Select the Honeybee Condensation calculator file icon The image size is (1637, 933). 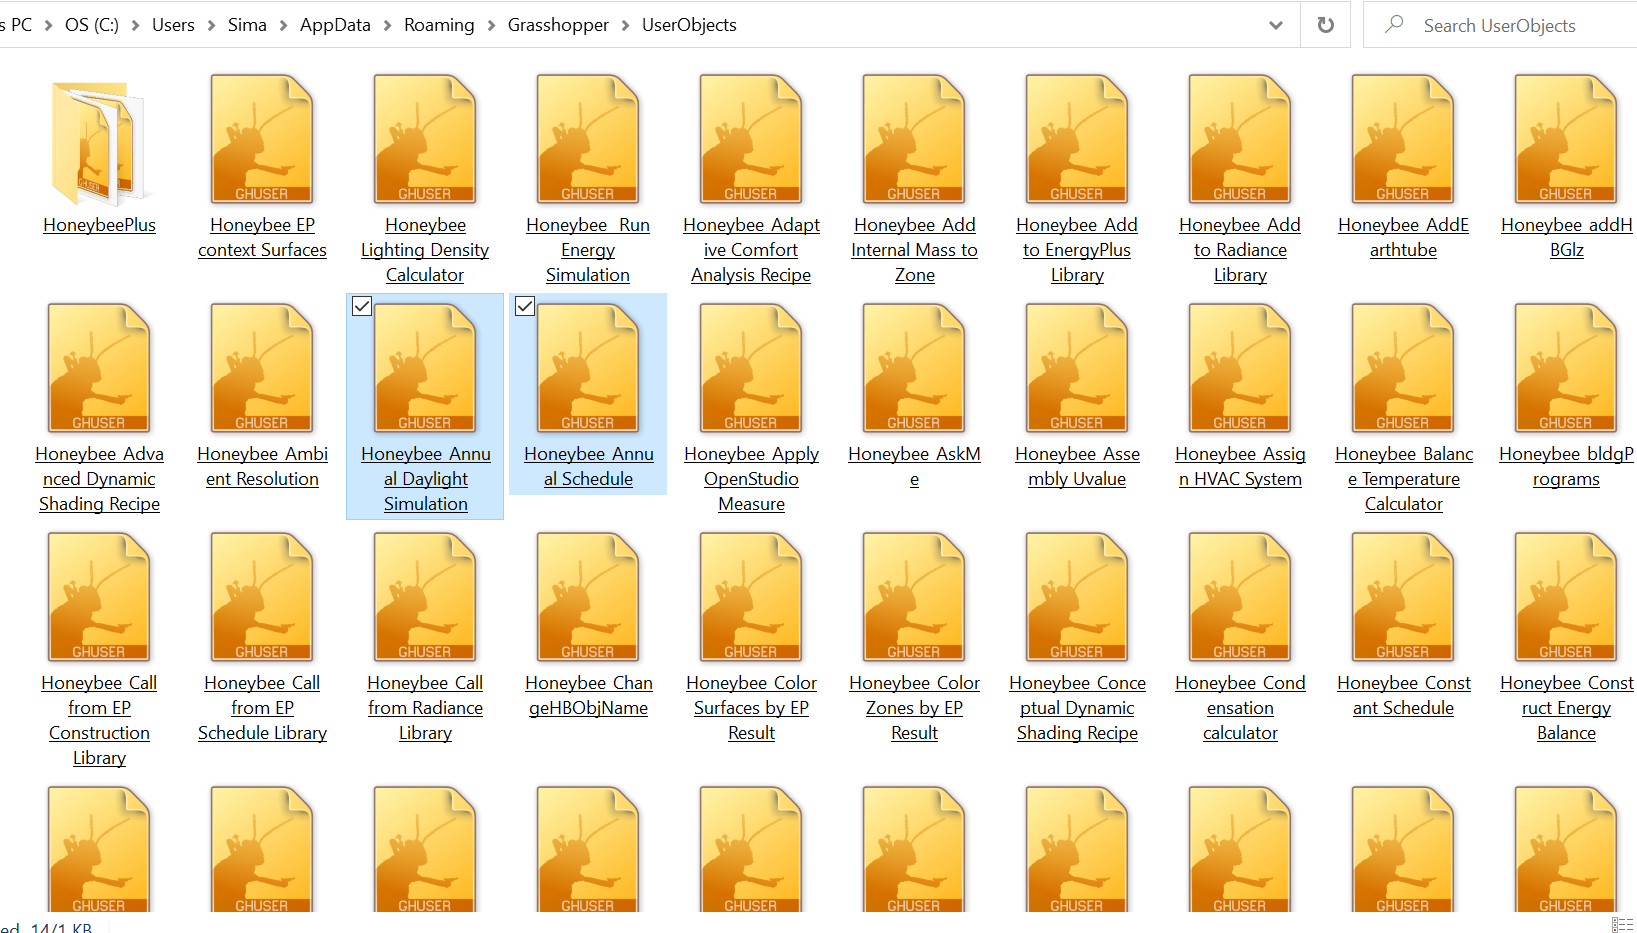1240,597
